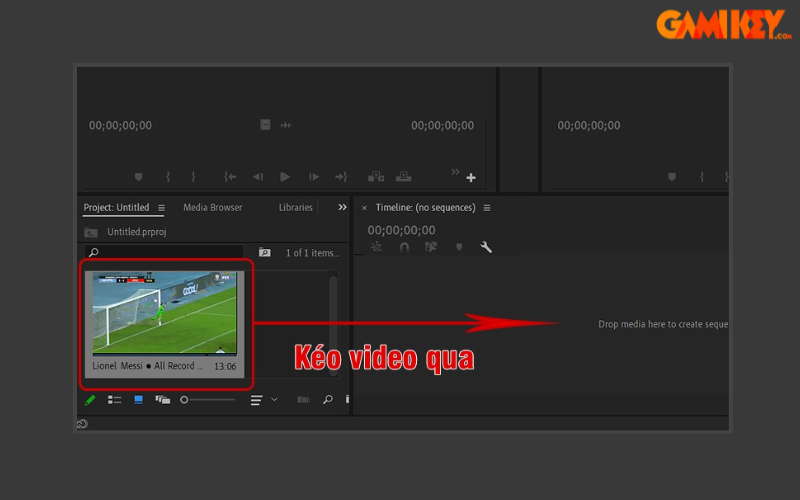Click the Automate to Sequence icon
800x500 pixels.
304,400
